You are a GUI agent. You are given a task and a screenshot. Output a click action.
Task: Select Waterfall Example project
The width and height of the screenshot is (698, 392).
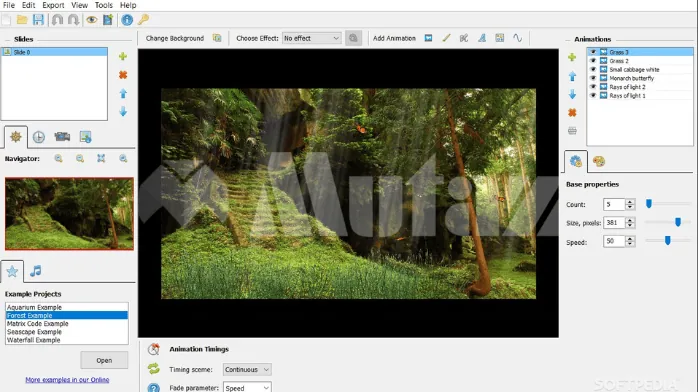pos(67,340)
